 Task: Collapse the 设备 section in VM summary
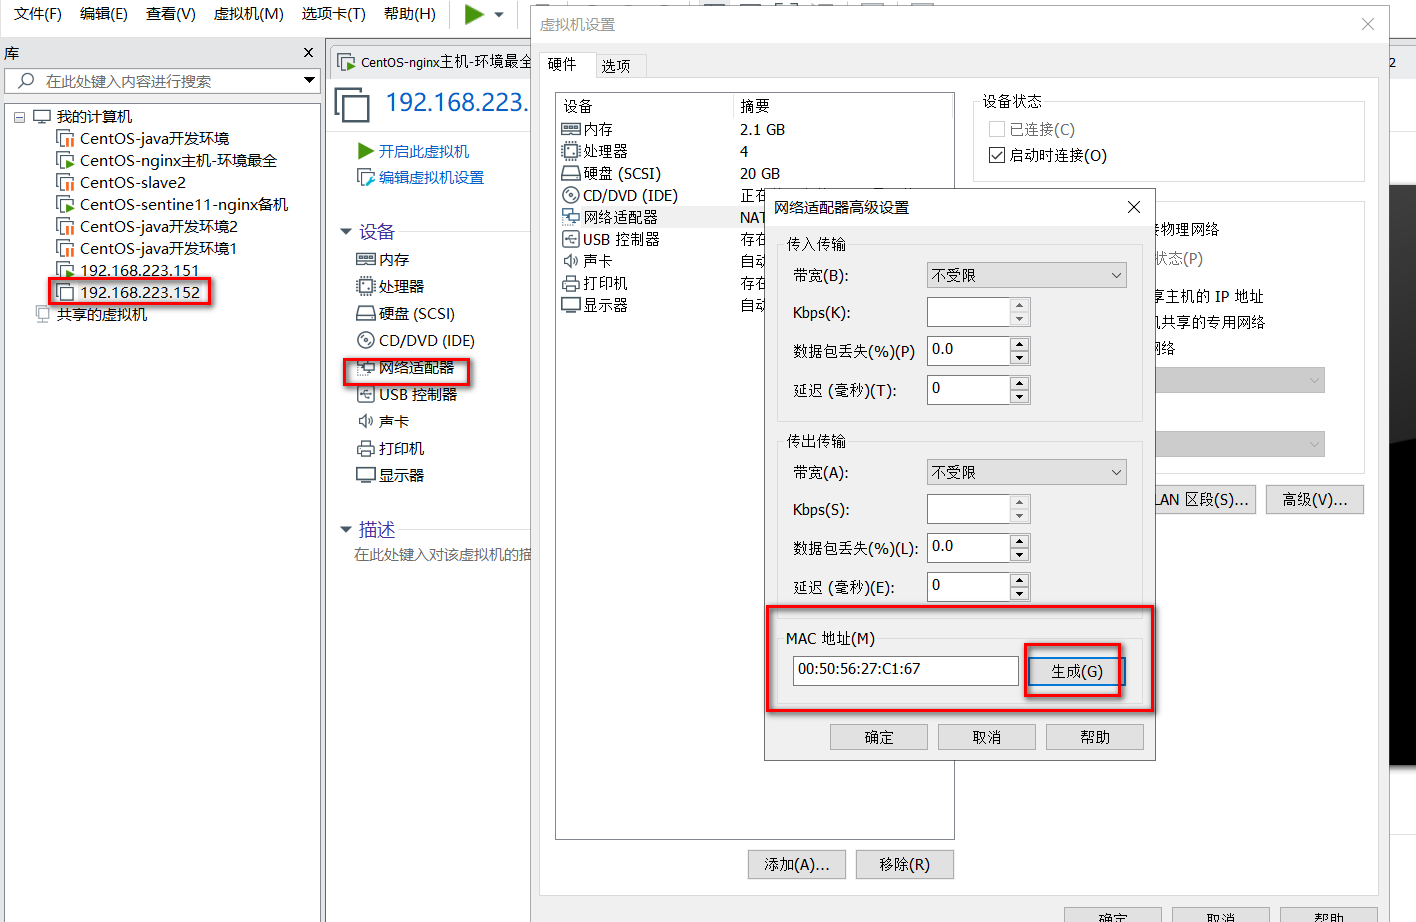(x=346, y=232)
